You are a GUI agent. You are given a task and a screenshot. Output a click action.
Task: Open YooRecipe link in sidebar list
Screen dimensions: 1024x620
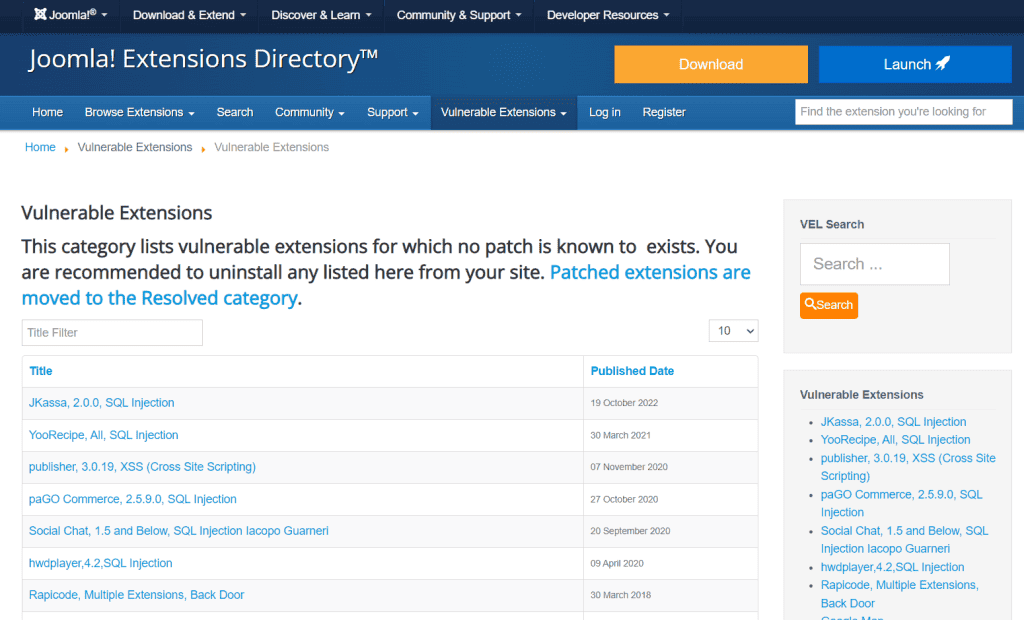click(895, 440)
